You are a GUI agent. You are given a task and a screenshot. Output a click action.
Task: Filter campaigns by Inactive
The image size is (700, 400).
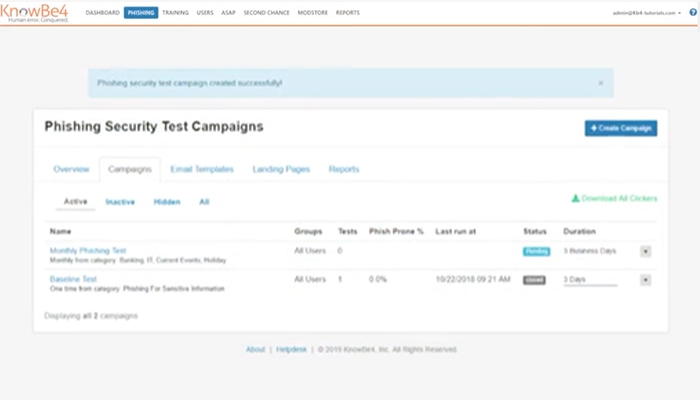tap(120, 202)
